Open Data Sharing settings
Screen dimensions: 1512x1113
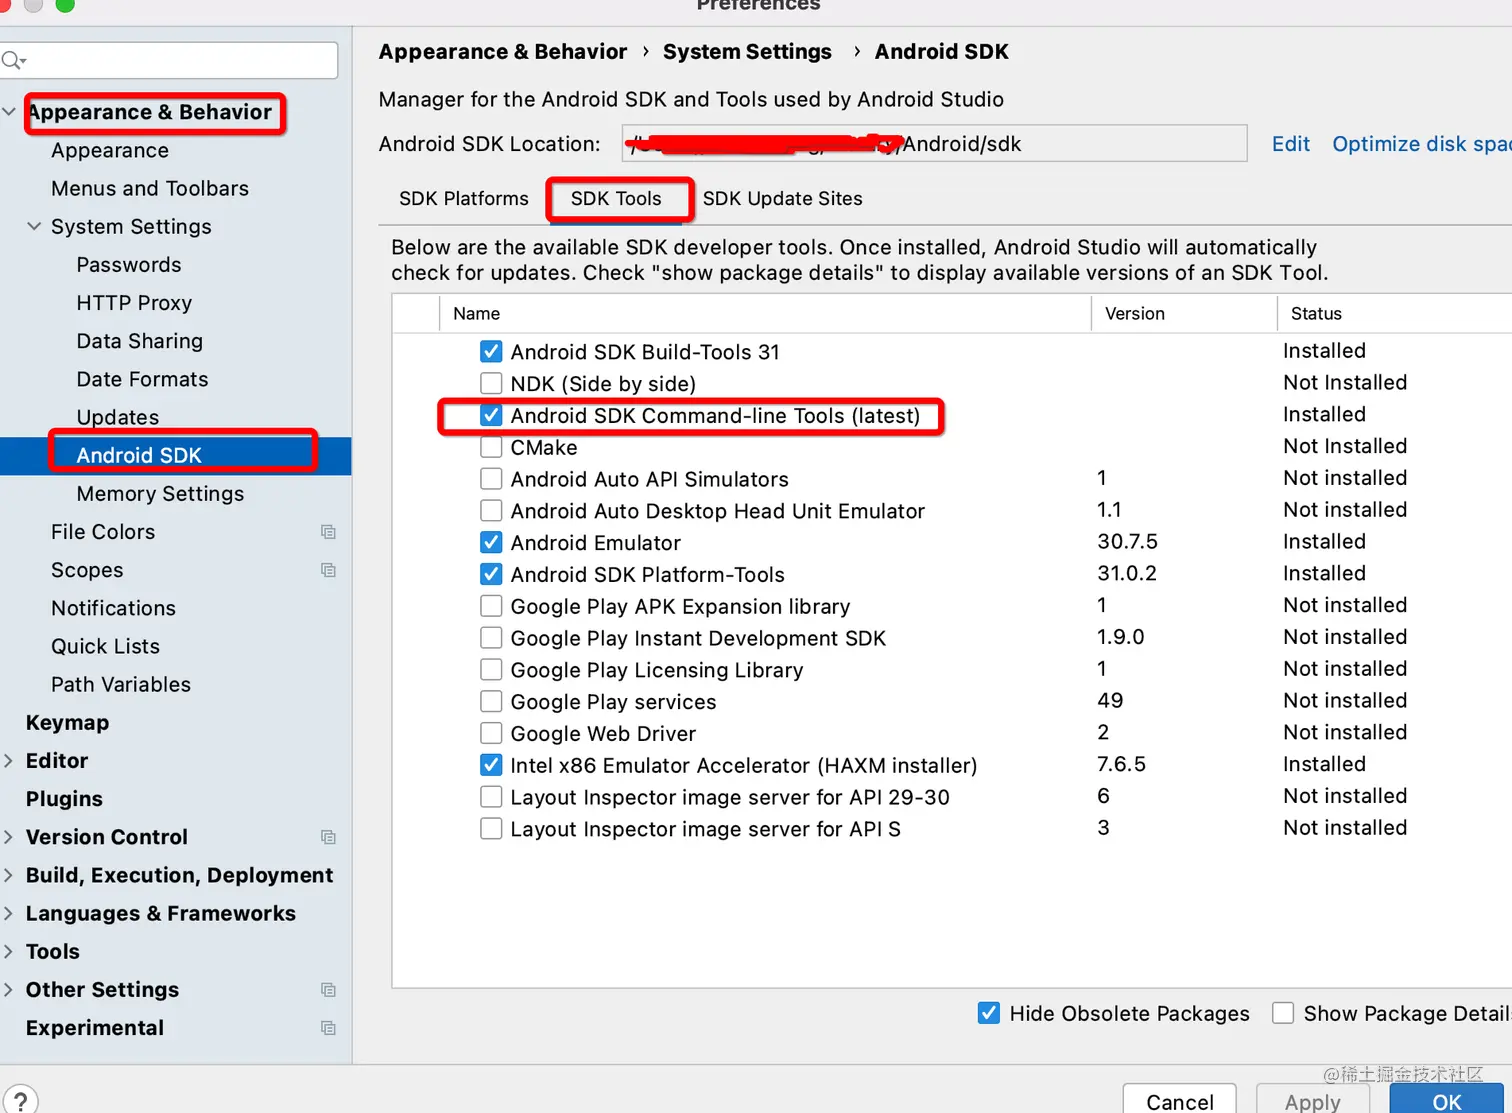pos(140,341)
